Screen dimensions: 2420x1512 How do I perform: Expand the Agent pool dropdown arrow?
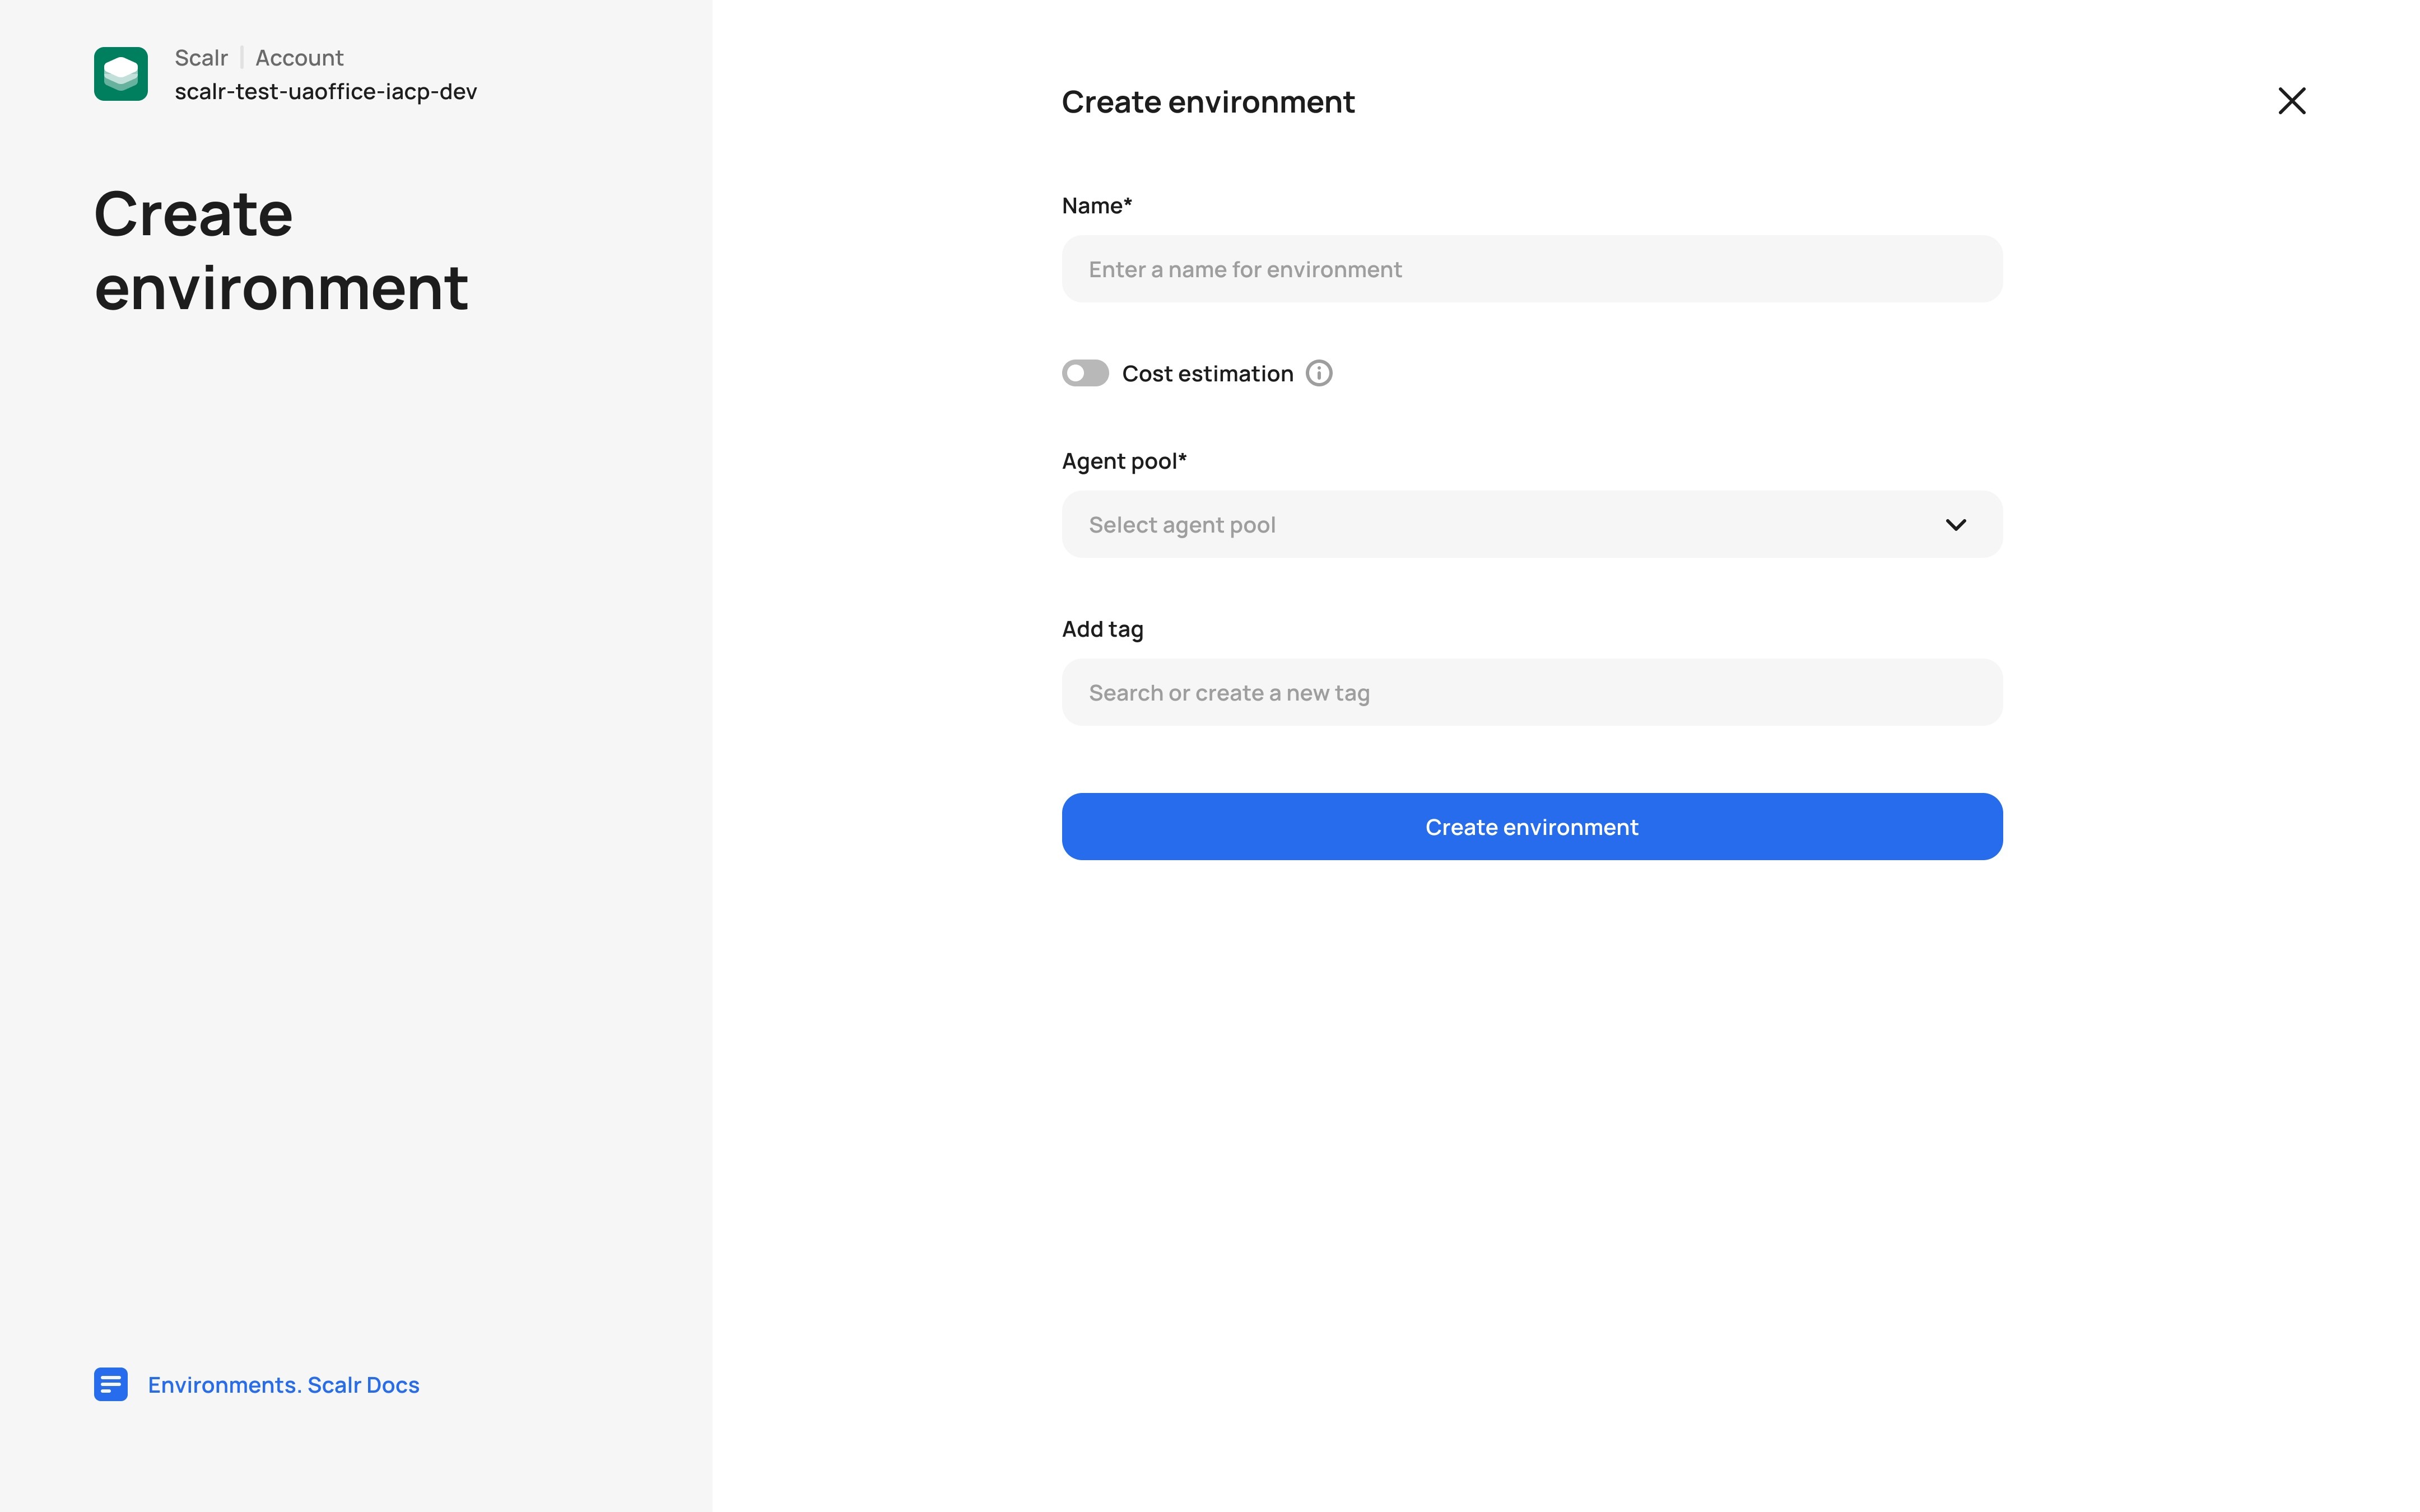pos(1955,525)
